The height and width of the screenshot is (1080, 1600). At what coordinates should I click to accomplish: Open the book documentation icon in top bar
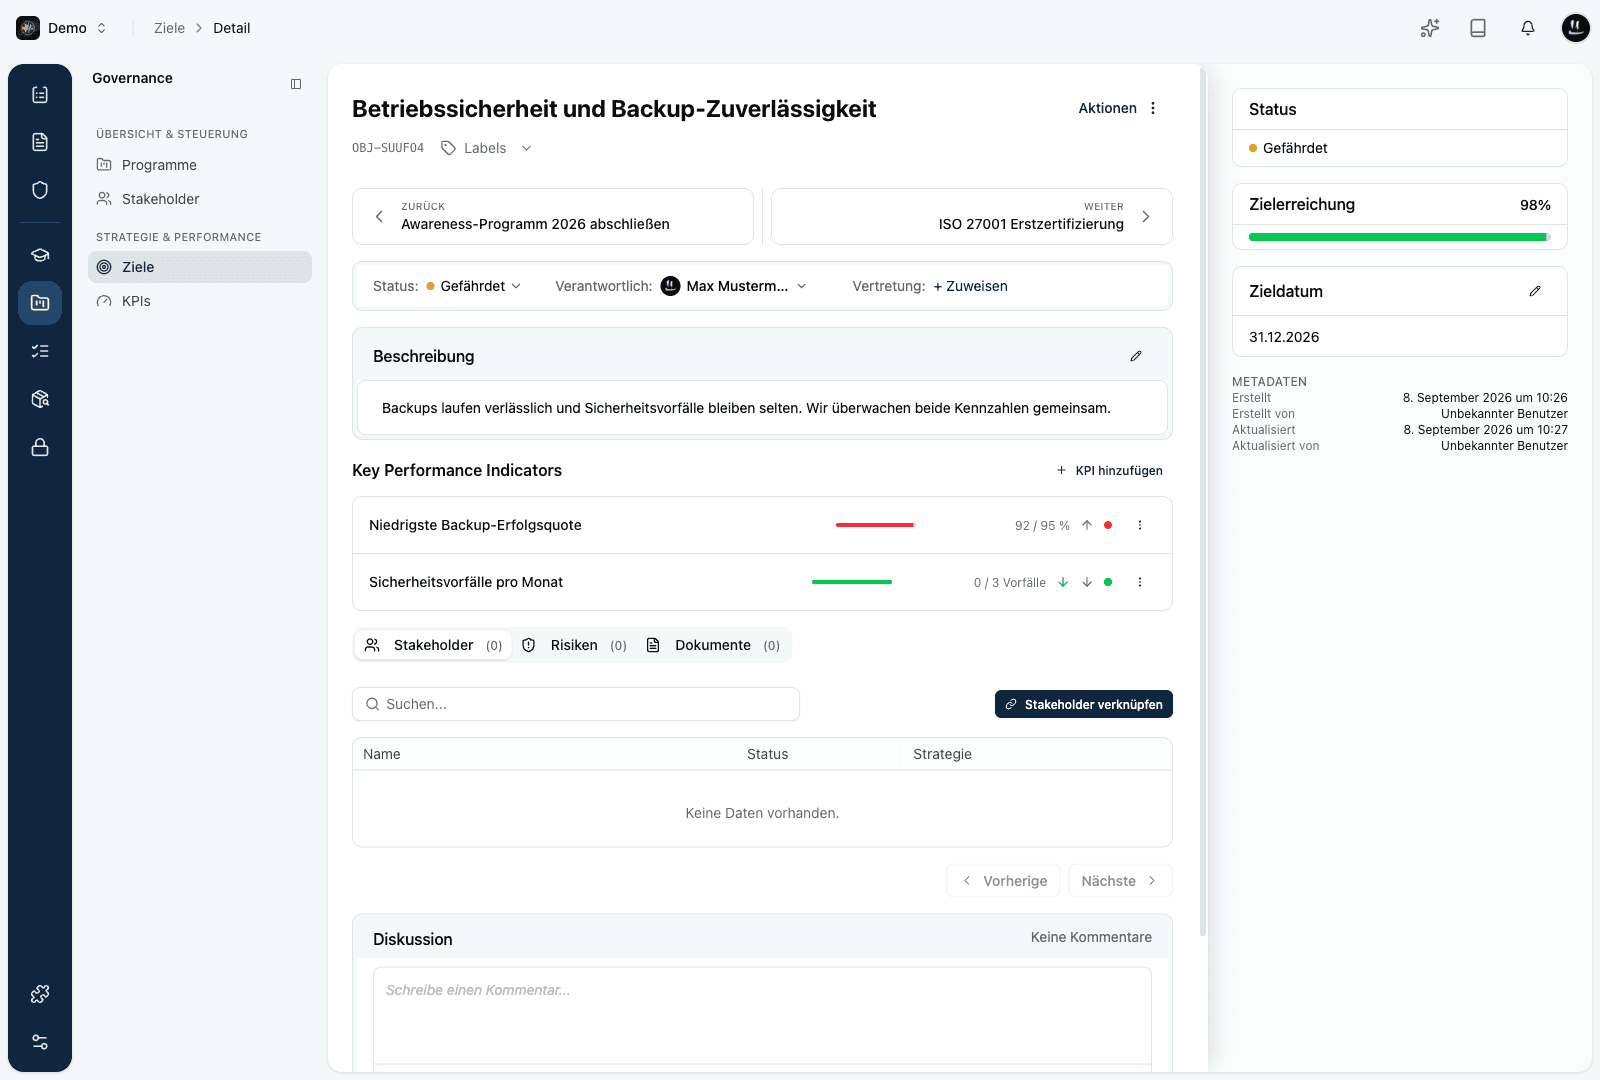click(1478, 28)
